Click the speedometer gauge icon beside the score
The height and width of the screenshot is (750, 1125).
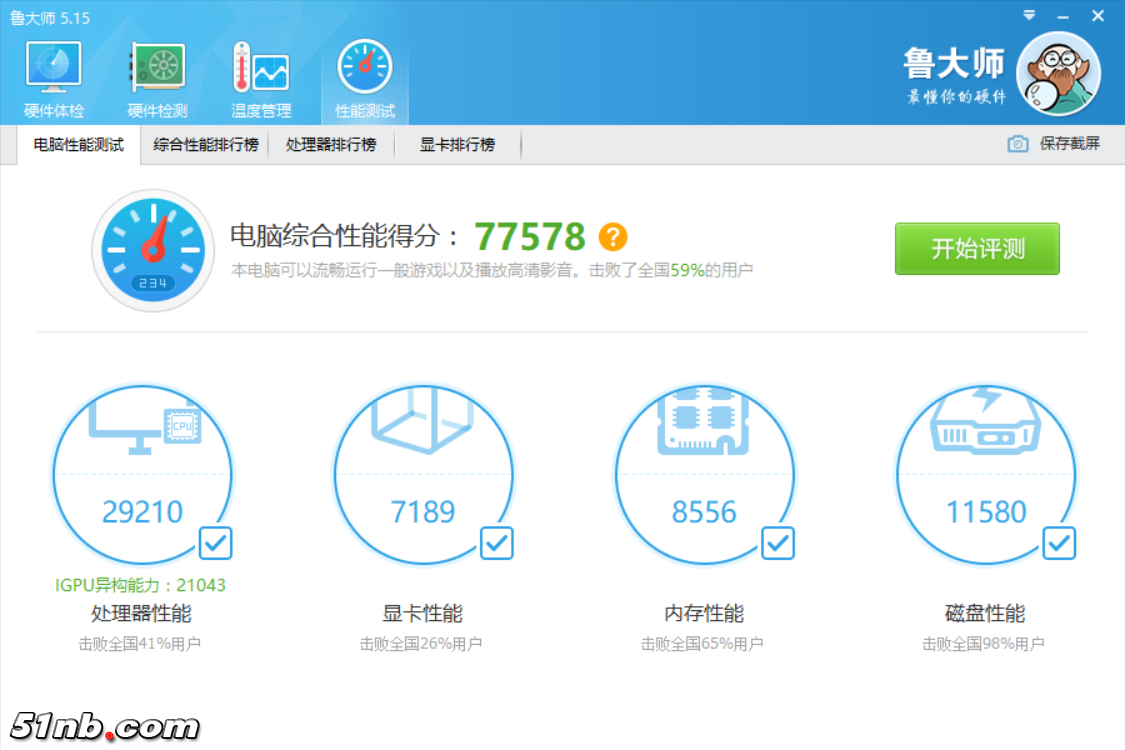152,250
